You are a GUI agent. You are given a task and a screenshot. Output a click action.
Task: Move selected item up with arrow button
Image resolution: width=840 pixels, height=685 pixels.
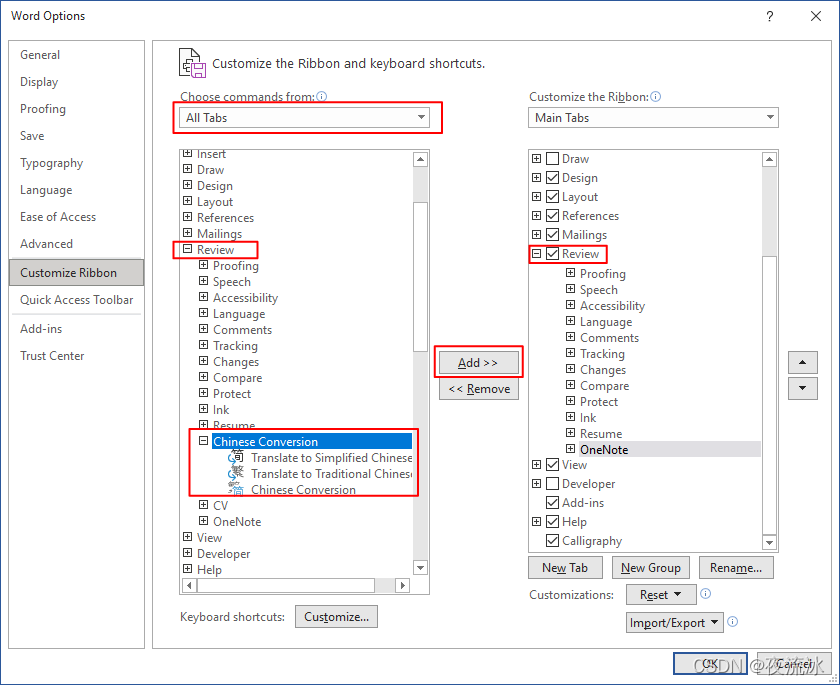[x=802, y=363]
